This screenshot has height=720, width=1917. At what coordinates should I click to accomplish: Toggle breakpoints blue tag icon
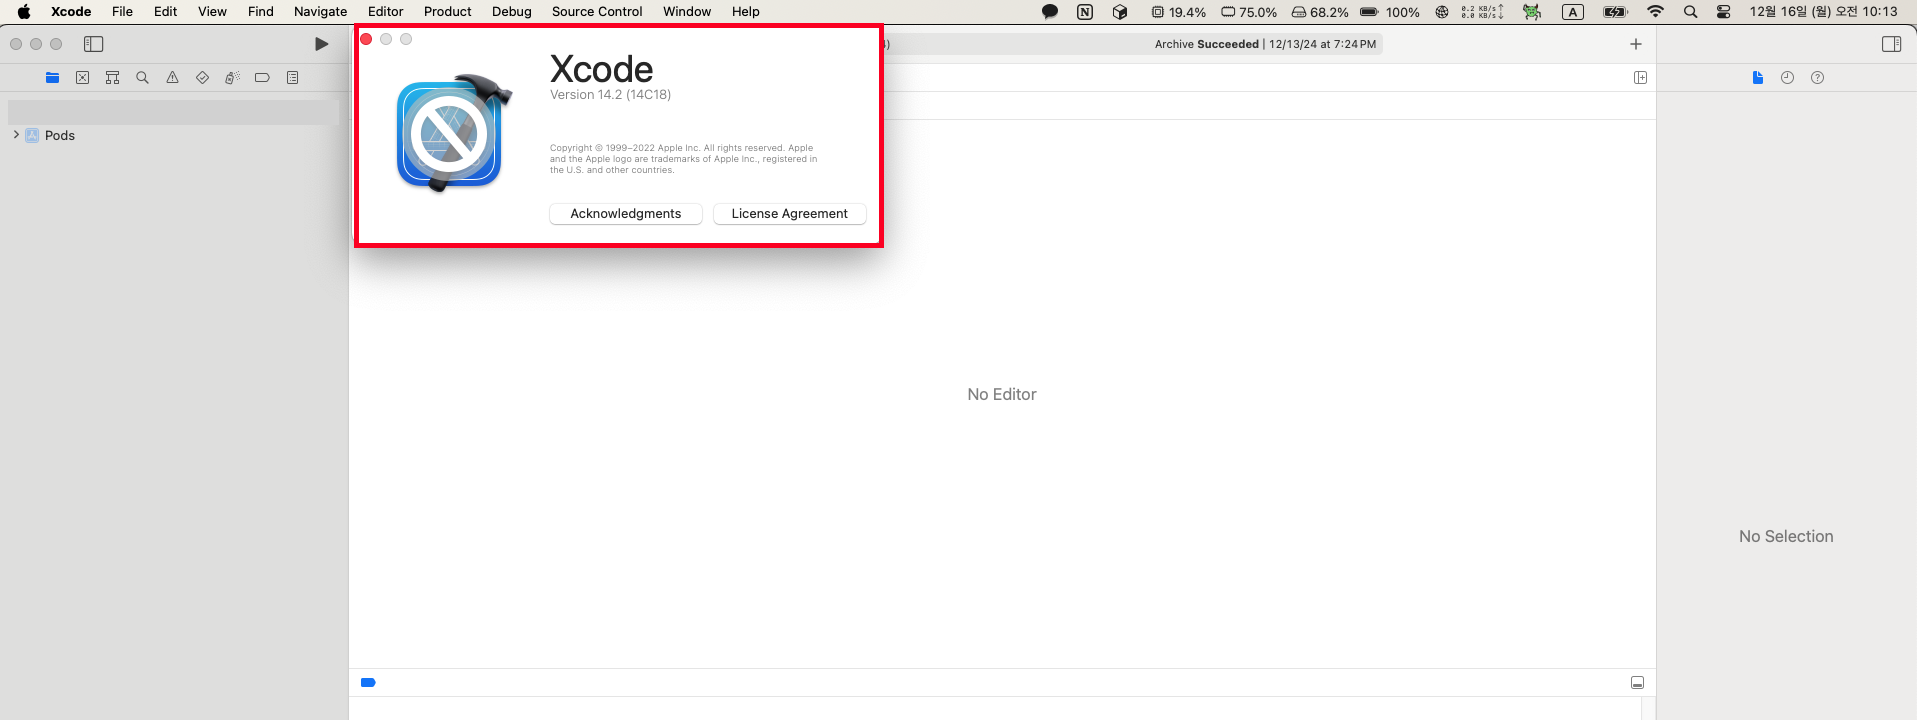[368, 682]
